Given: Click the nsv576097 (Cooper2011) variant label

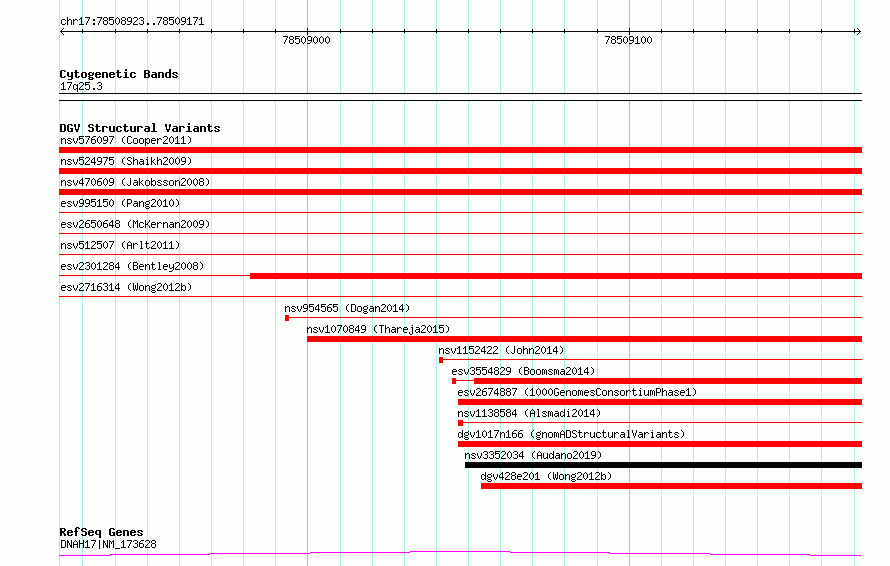Looking at the screenshot, I should (x=126, y=140).
